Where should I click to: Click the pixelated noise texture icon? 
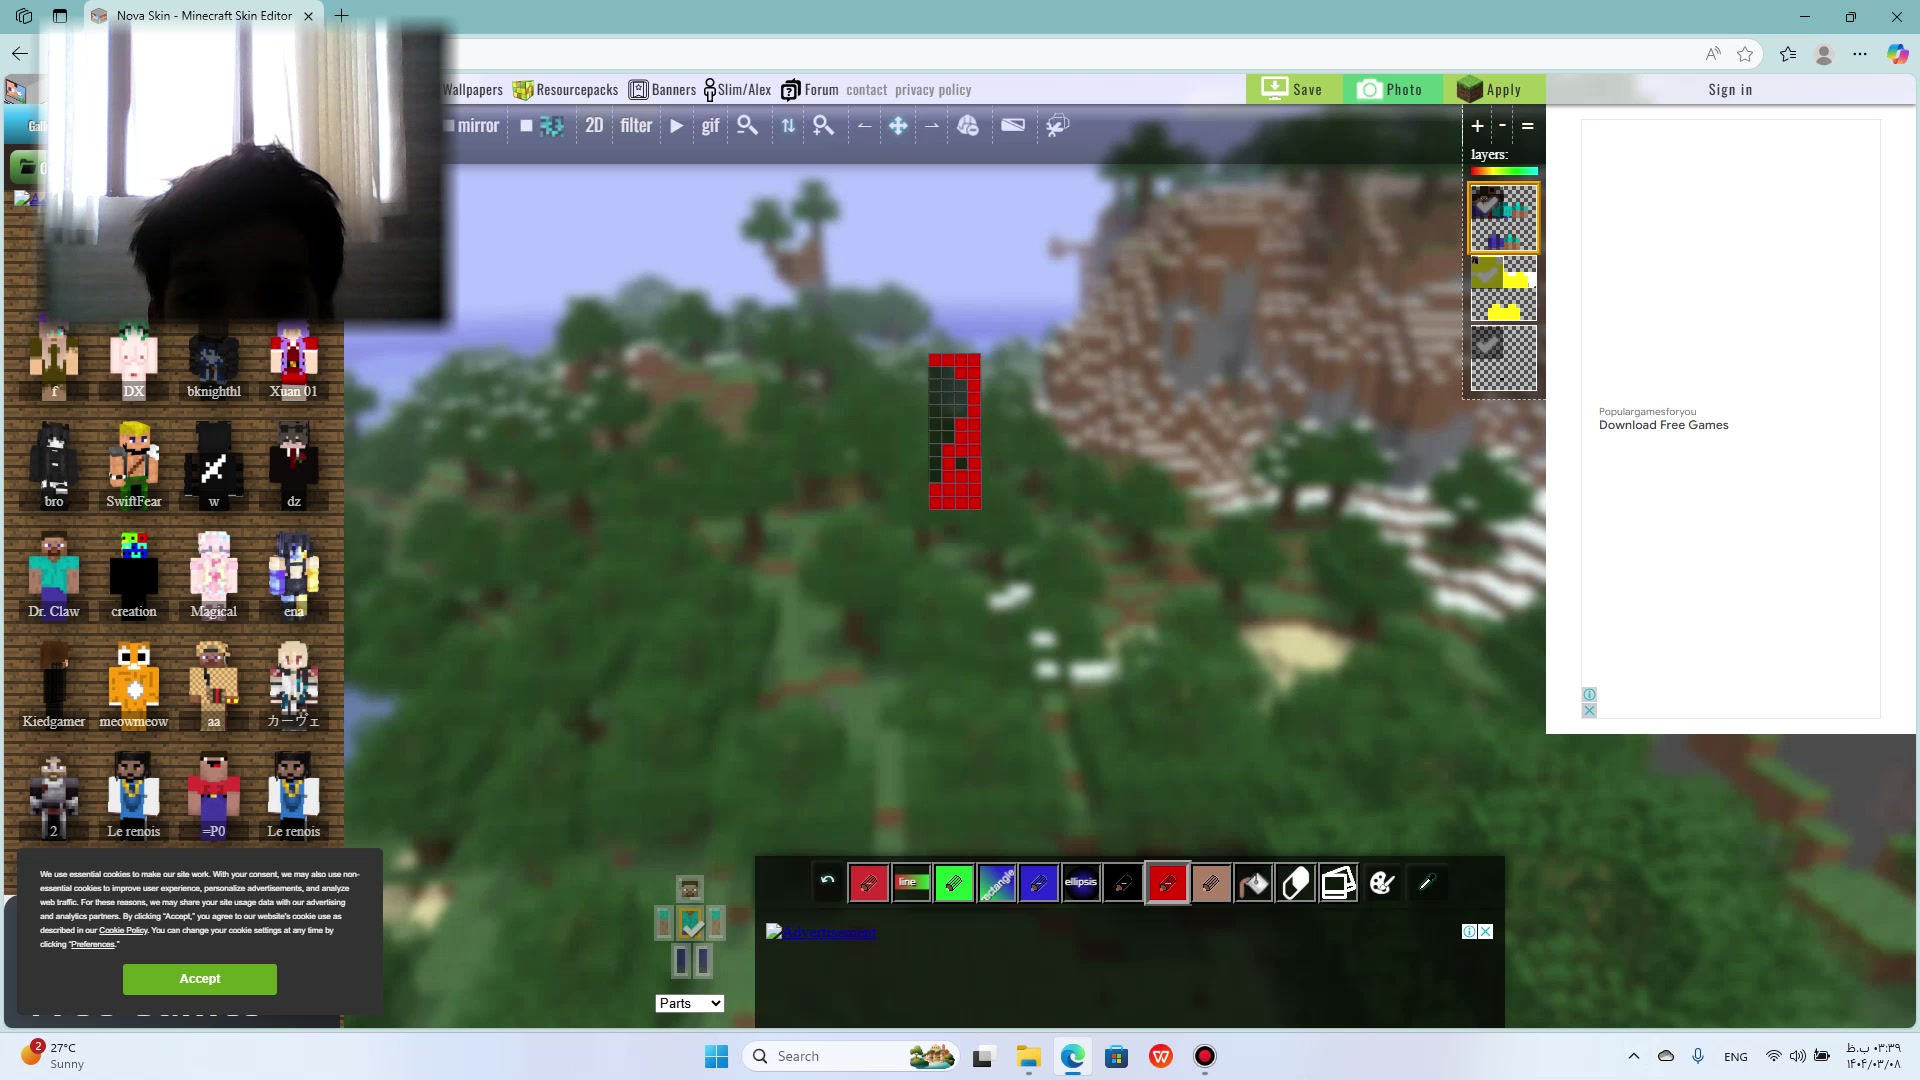coord(551,125)
